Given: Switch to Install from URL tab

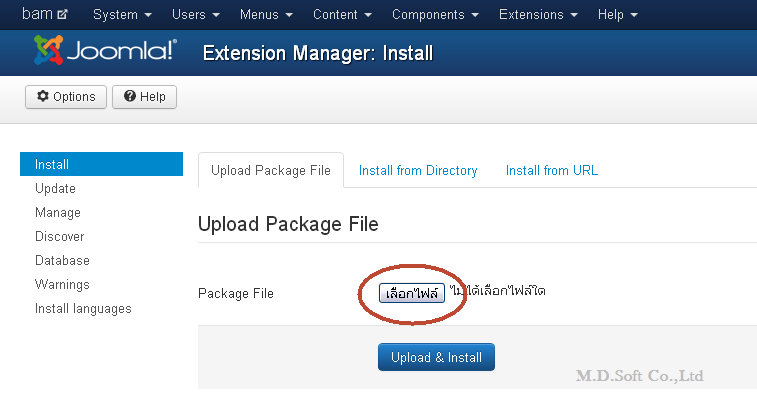Looking at the screenshot, I should pos(551,170).
